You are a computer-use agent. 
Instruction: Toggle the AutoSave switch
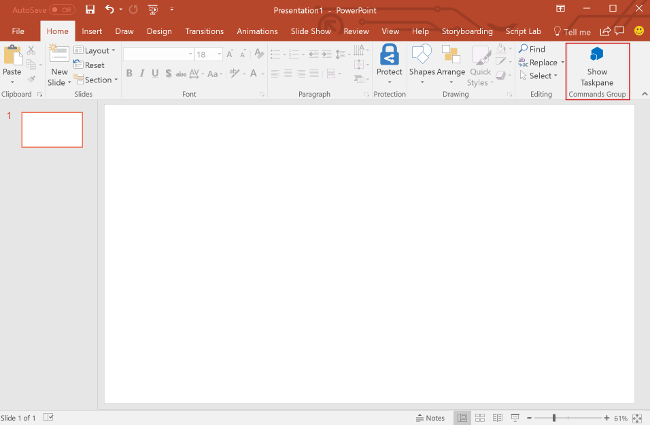tap(62, 10)
